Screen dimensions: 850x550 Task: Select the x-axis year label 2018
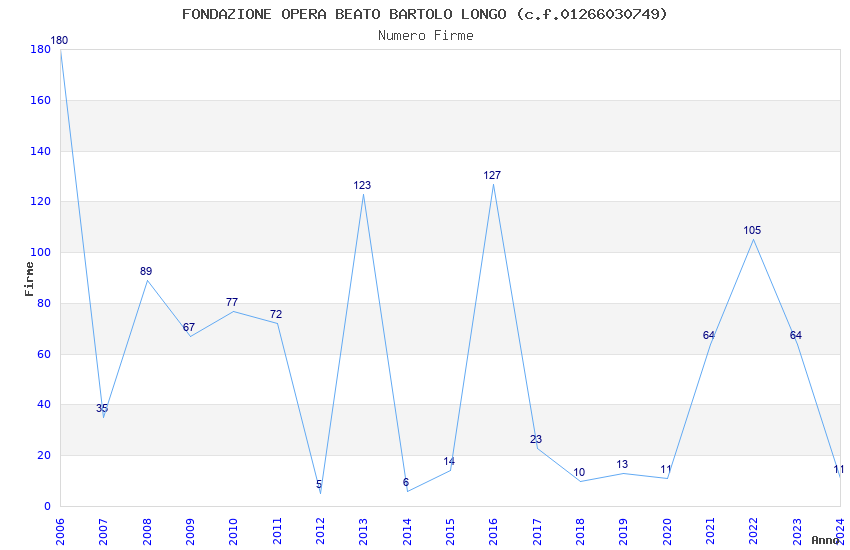pyautogui.click(x=580, y=531)
